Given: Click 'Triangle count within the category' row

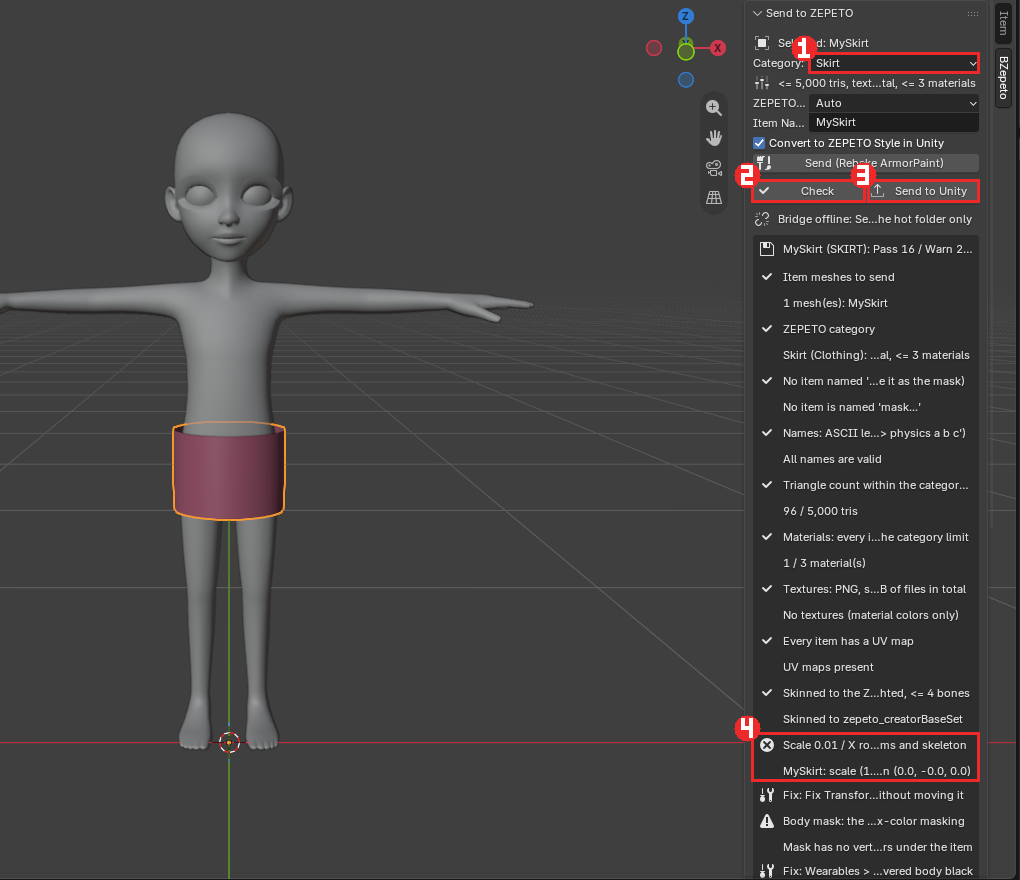Looking at the screenshot, I should [866, 485].
